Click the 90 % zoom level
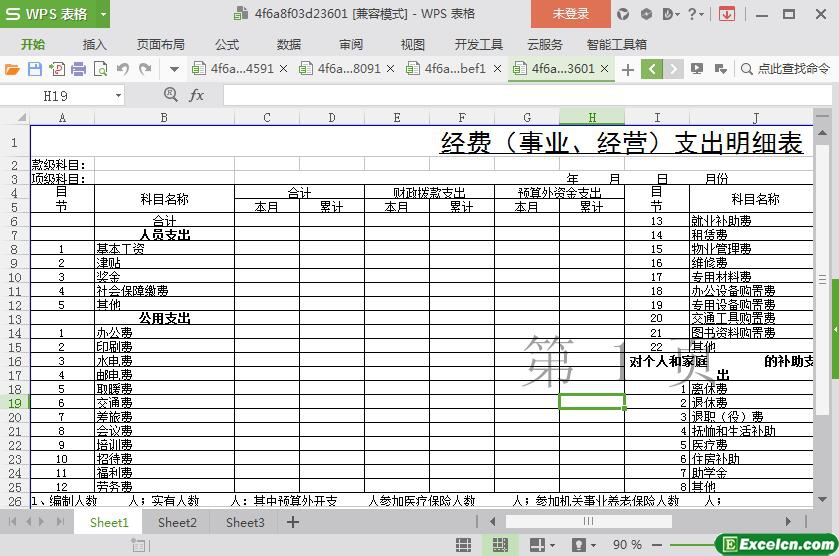Screen dimensions: 839x556 click(x=627, y=545)
